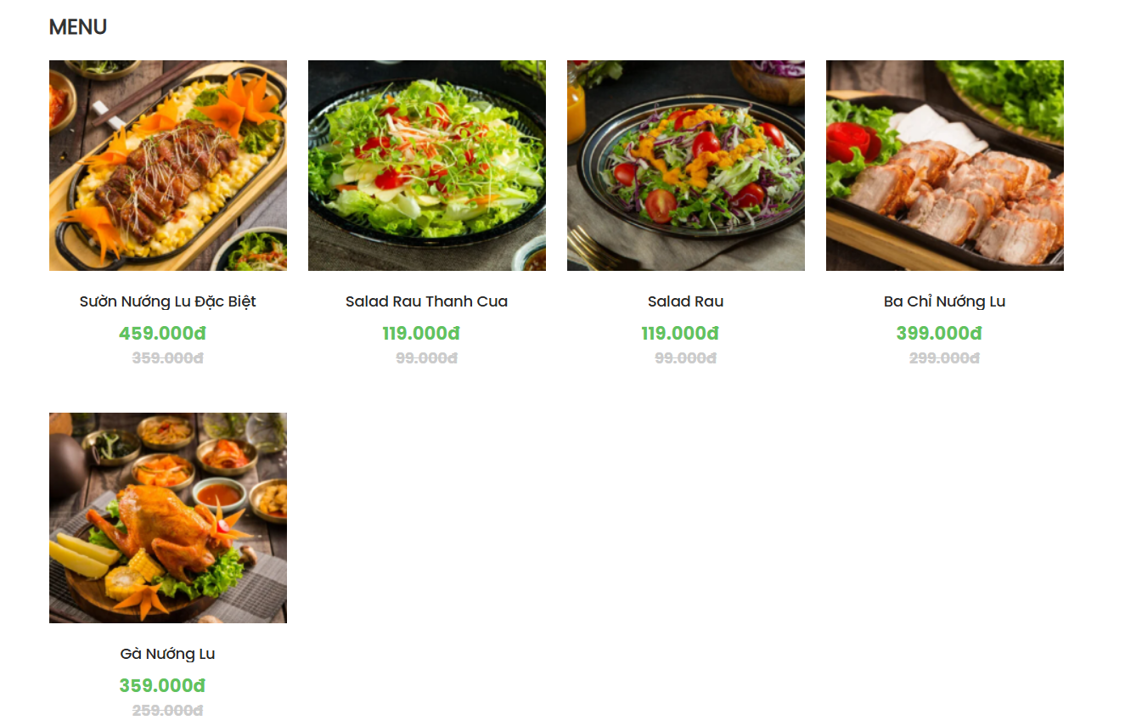Screen dimensions: 1125x726
Task: Click the 119.000đ price under Salad Rau Thanh Cua
Action: [427, 333]
